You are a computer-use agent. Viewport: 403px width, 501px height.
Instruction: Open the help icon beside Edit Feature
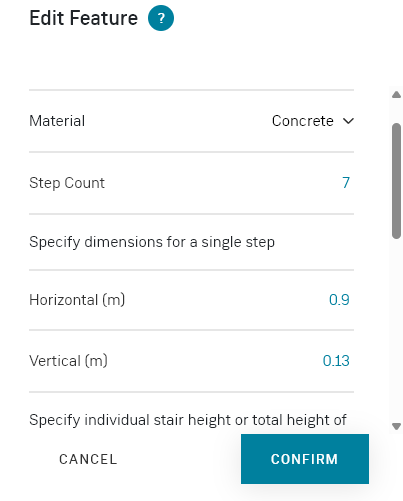[x=161, y=18]
